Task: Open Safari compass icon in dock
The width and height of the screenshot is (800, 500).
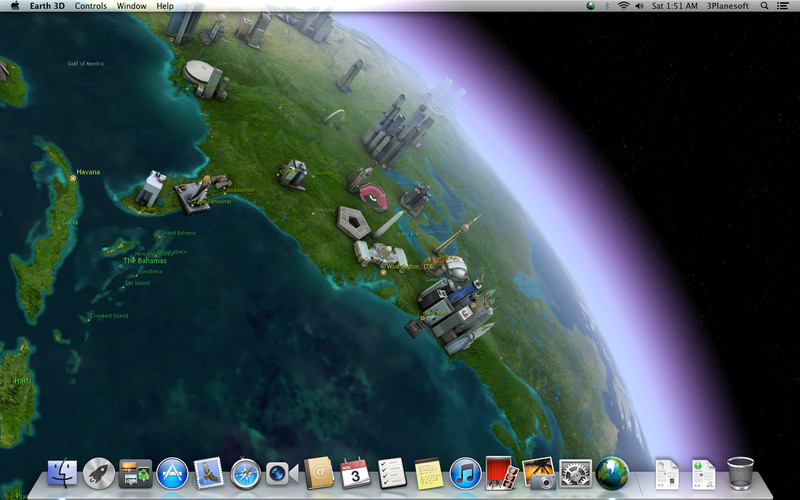Action: [x=245, y=473]
